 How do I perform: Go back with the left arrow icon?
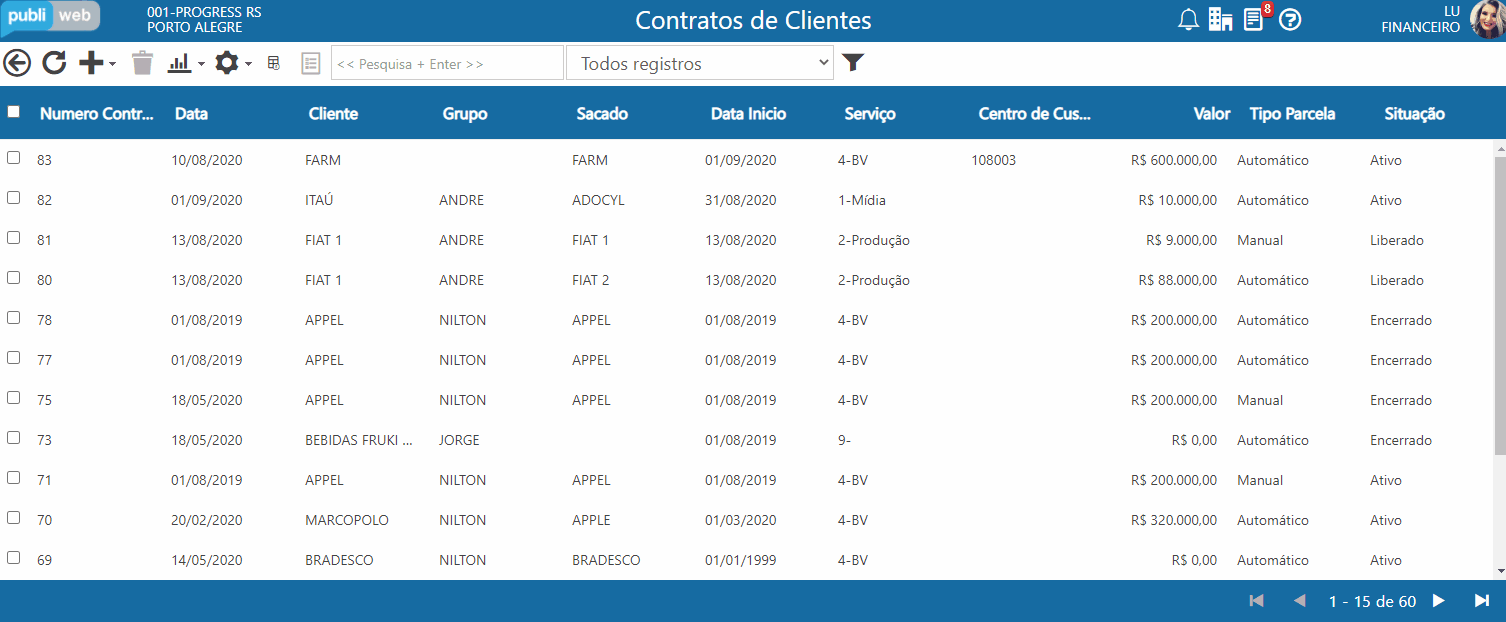(17, 63)
